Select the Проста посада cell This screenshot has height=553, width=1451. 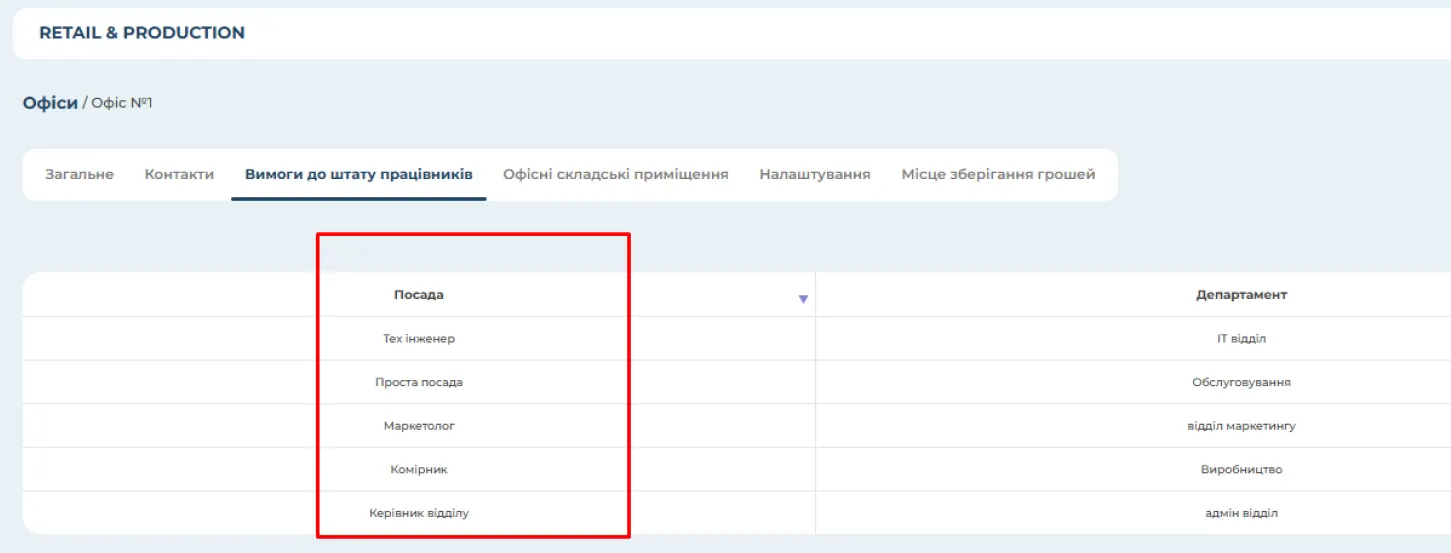coord(419,382)
